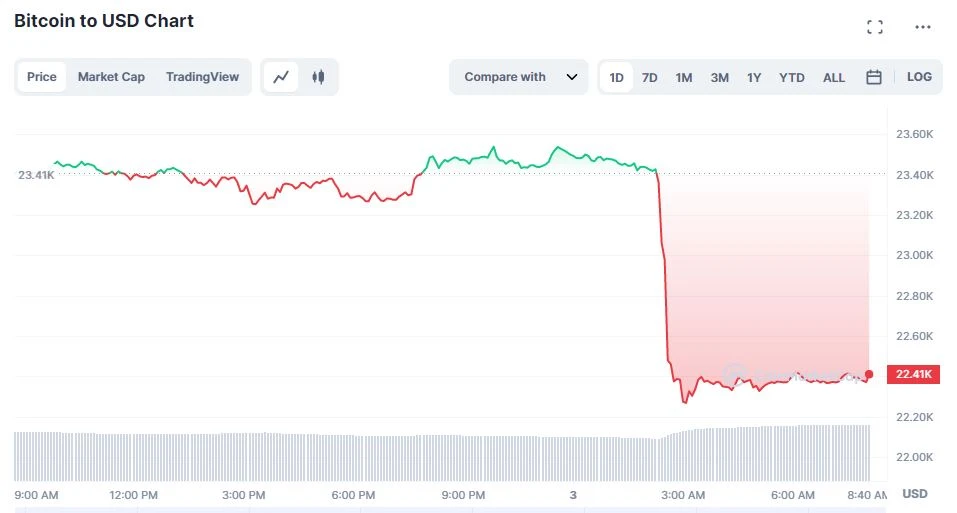
Task: Select the Price tab
Action: [42, 77]
